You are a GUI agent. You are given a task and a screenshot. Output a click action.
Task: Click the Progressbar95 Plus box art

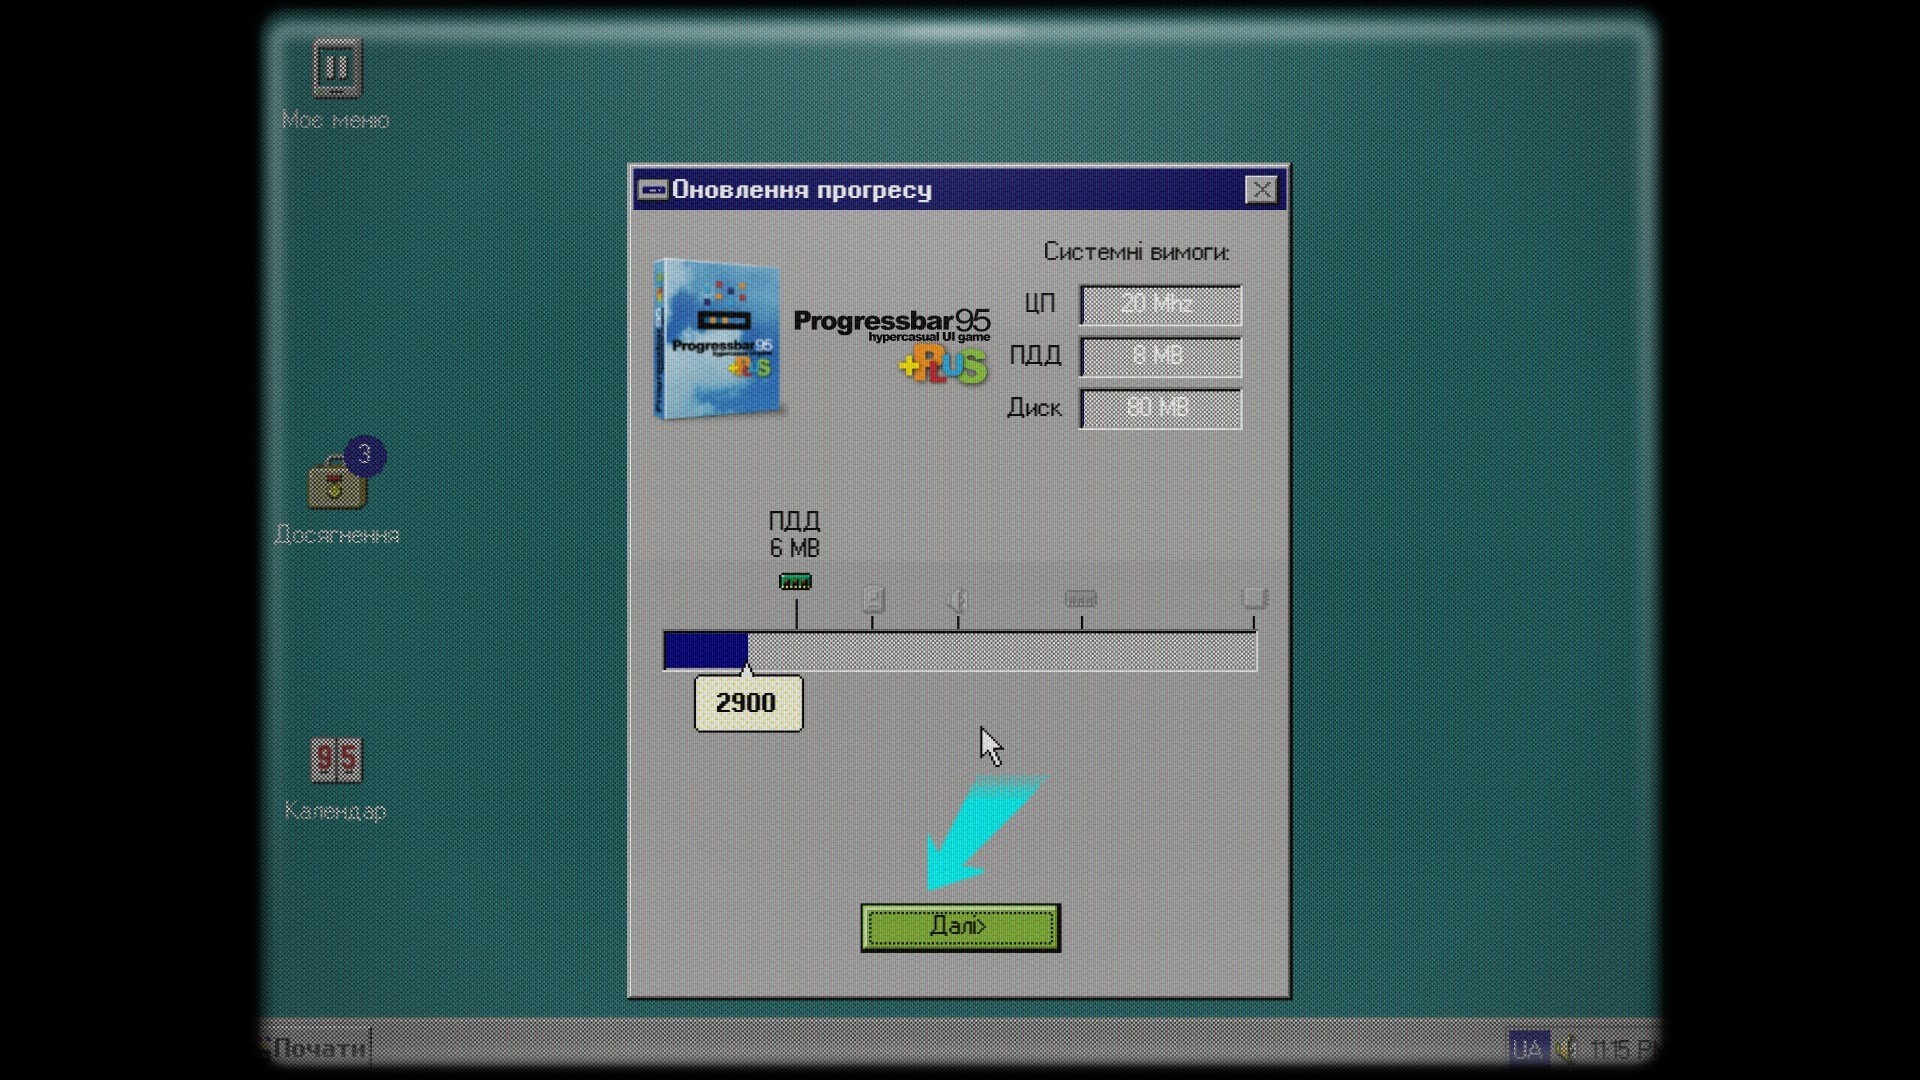716,338
